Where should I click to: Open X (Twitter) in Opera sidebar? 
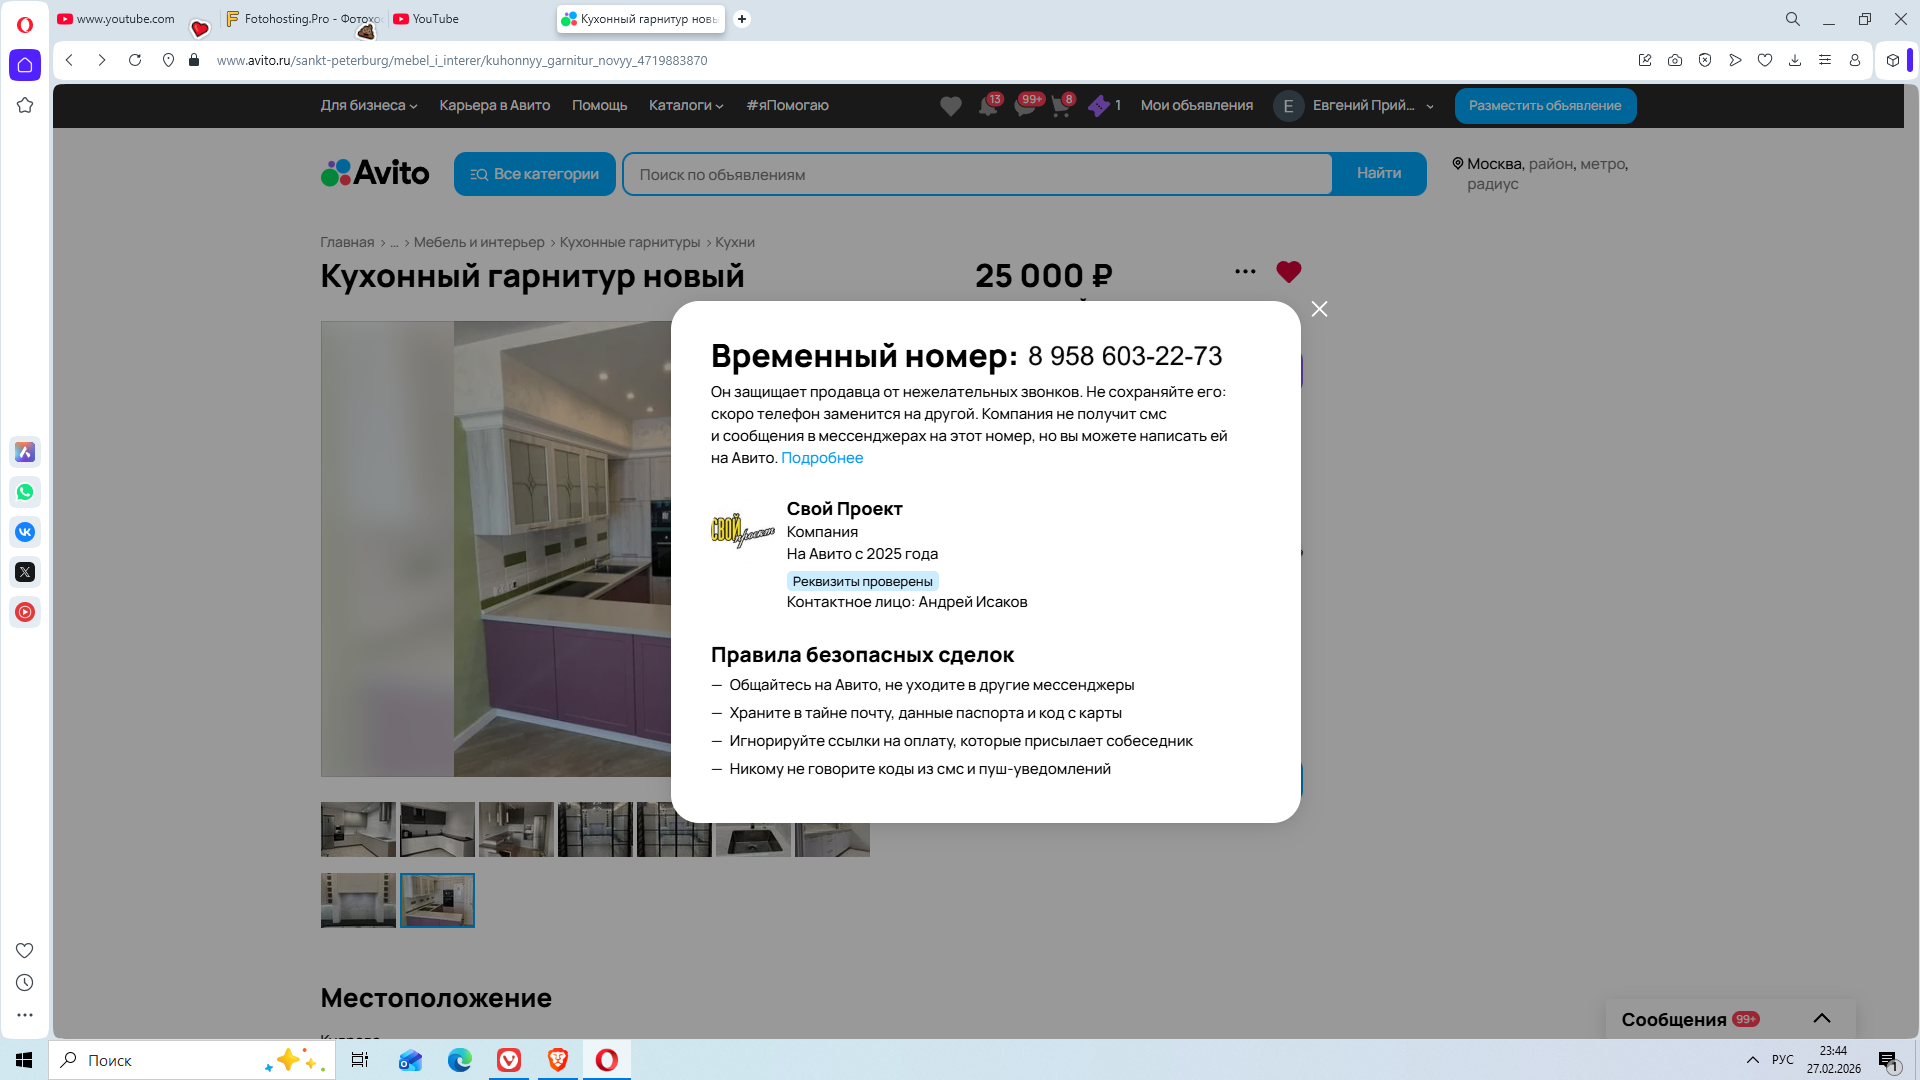(x=25, y=572)
